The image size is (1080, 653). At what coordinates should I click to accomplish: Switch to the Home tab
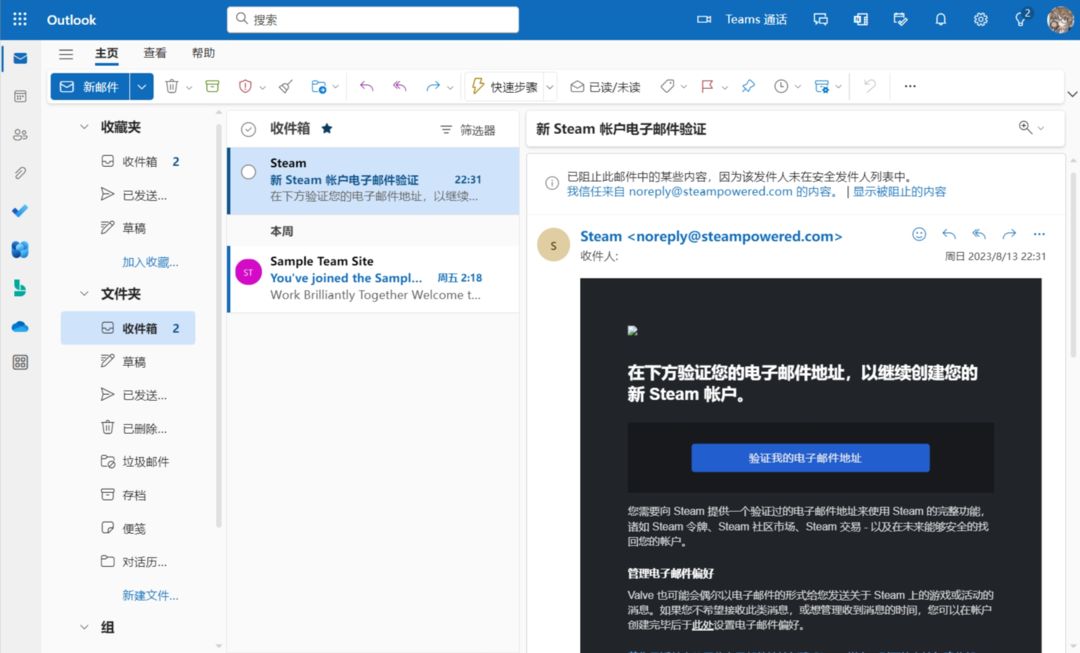107,53
